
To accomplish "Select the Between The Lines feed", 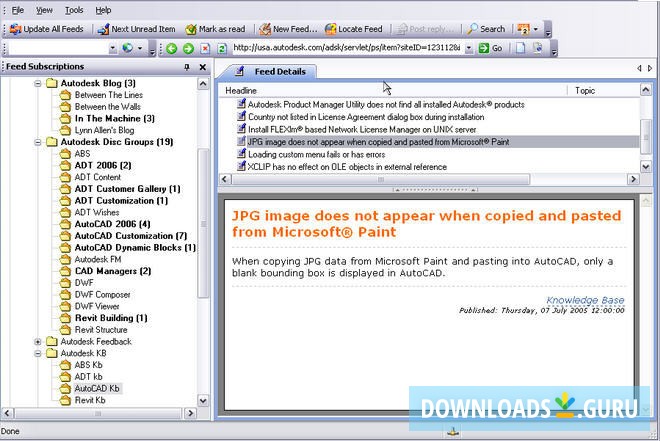I will coord(109,95).
